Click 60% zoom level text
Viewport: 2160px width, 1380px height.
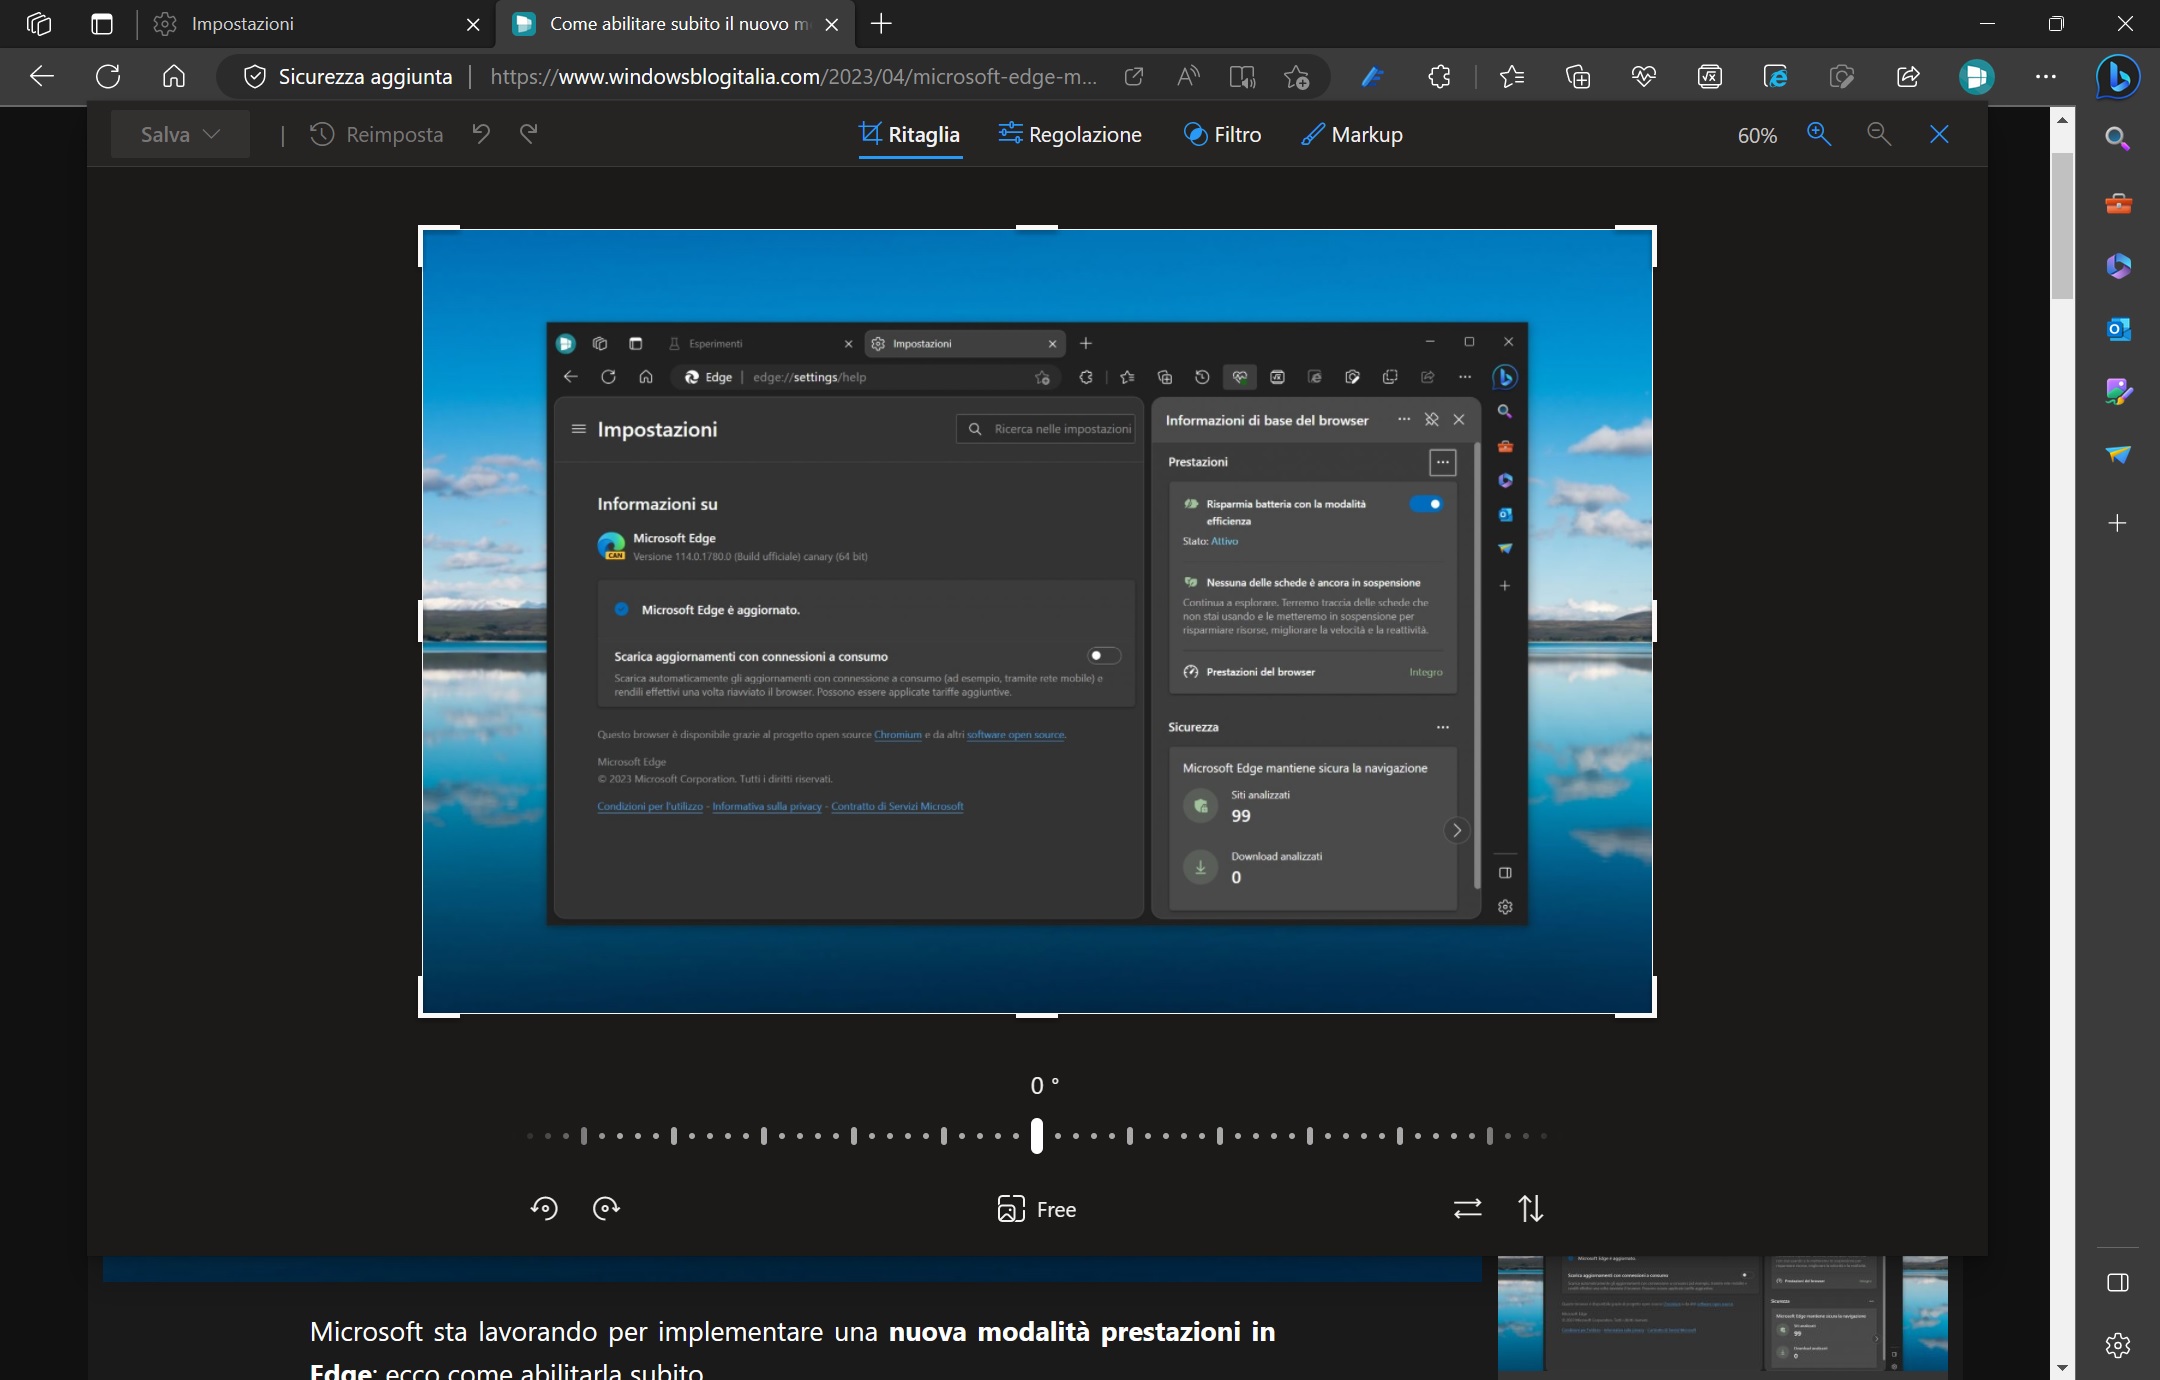coord(1757,135)
